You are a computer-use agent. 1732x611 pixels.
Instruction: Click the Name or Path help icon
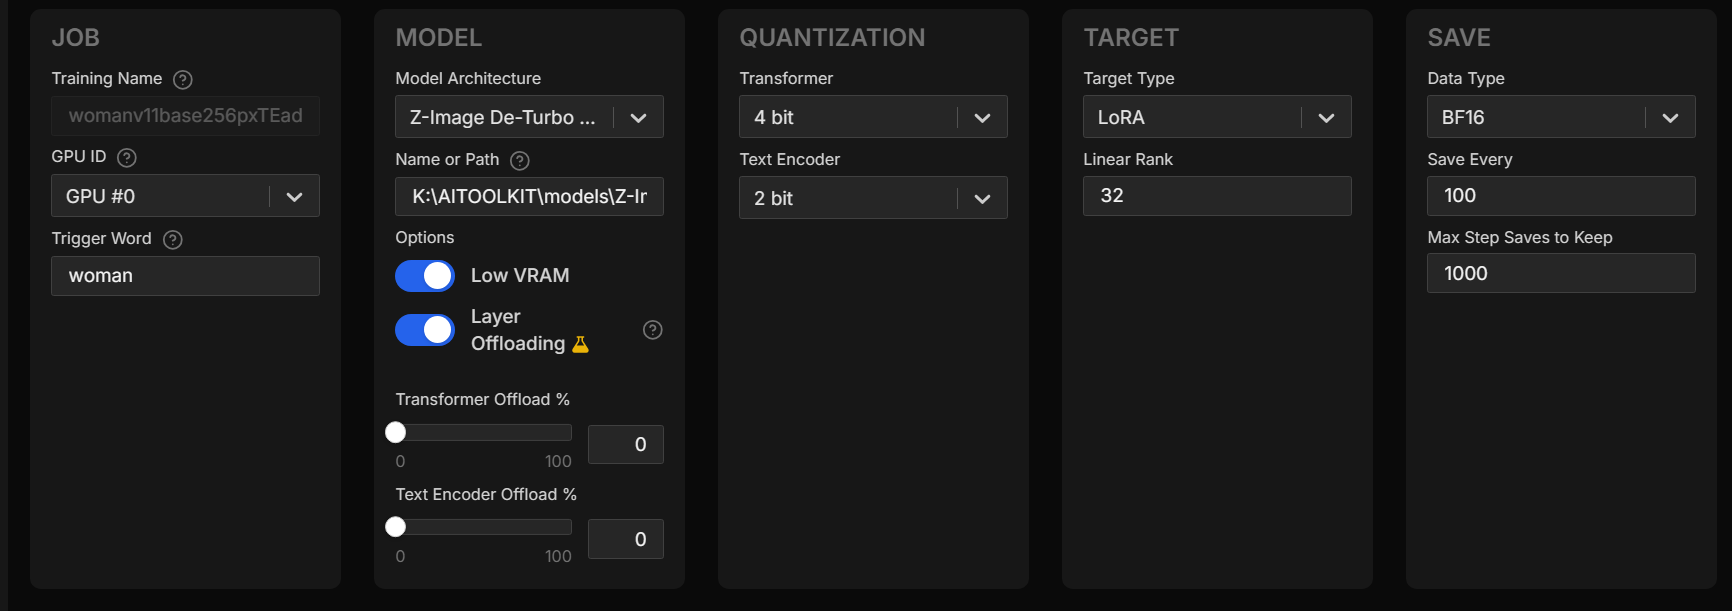[520, 161]
